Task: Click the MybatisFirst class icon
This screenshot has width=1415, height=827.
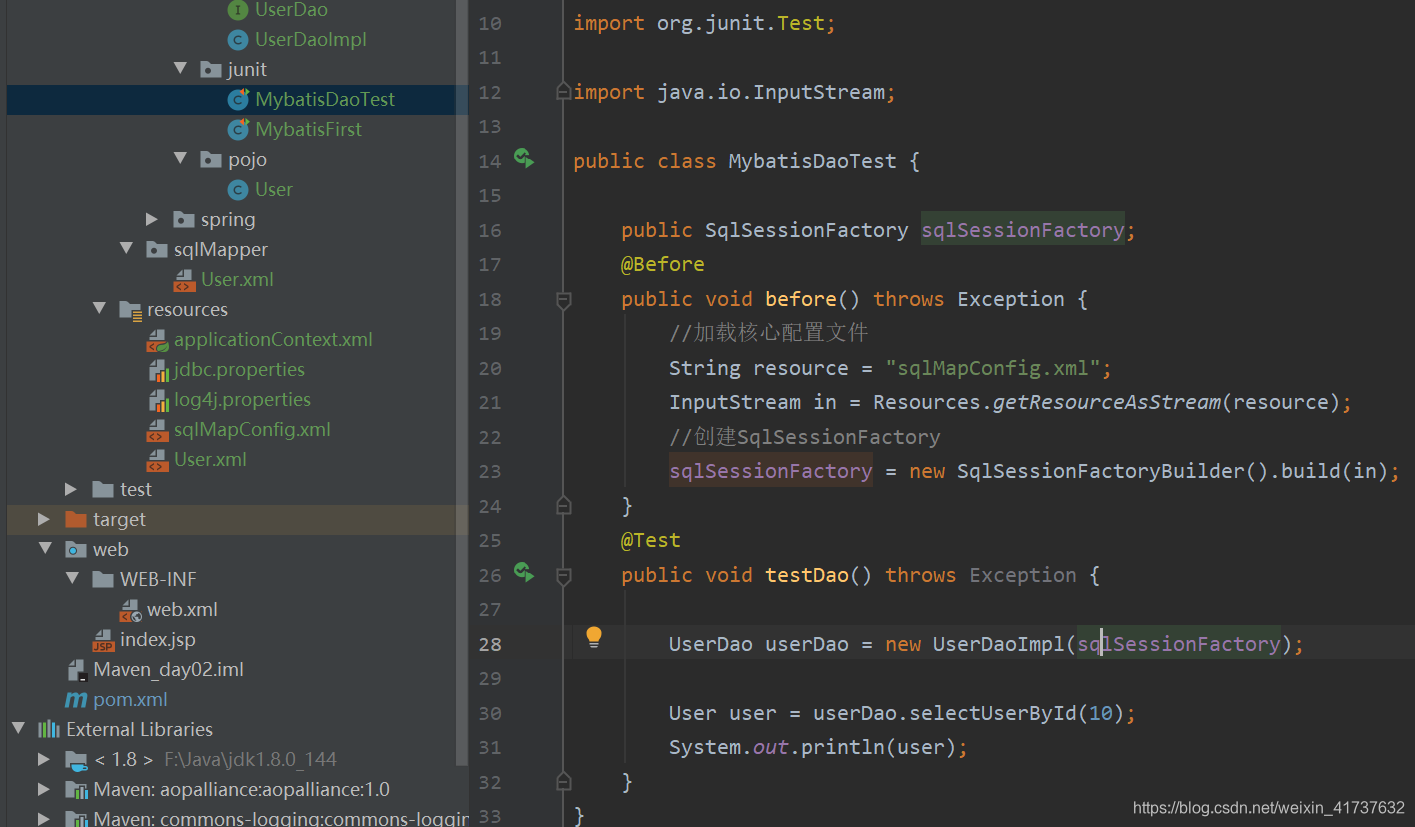Action: (x=238, y=129)
